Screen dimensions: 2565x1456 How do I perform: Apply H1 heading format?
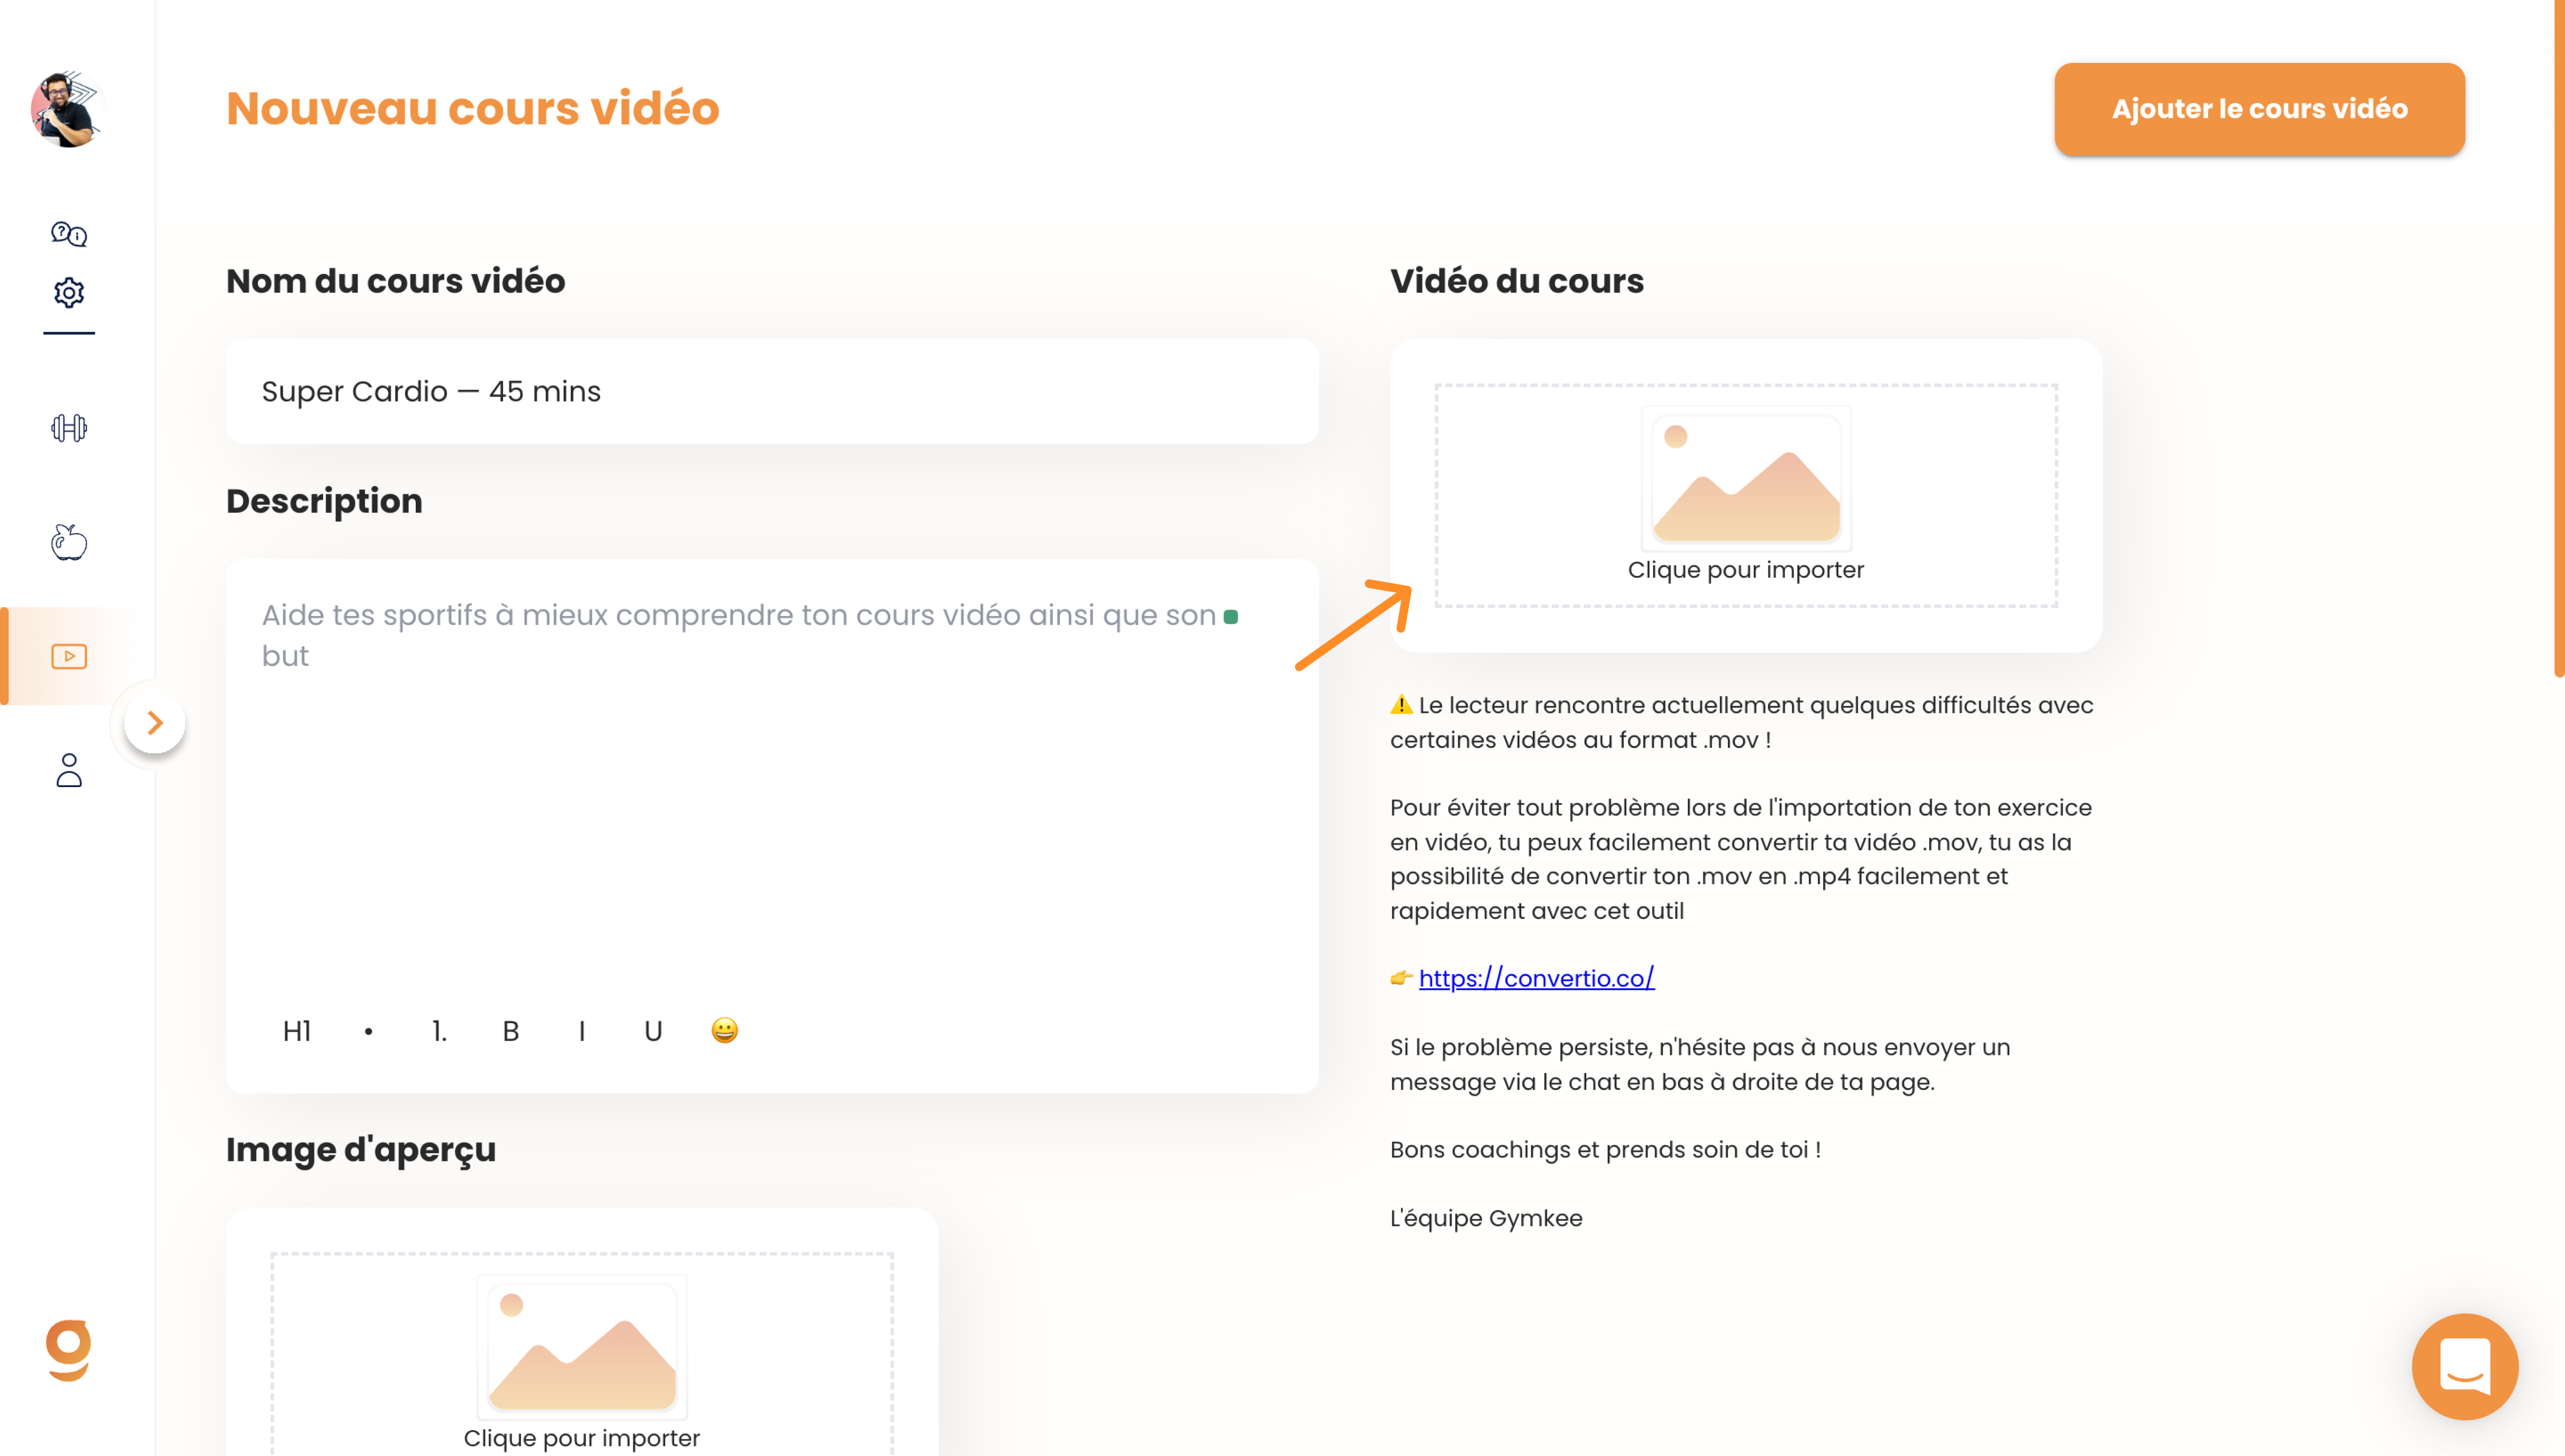[297, 1031]
